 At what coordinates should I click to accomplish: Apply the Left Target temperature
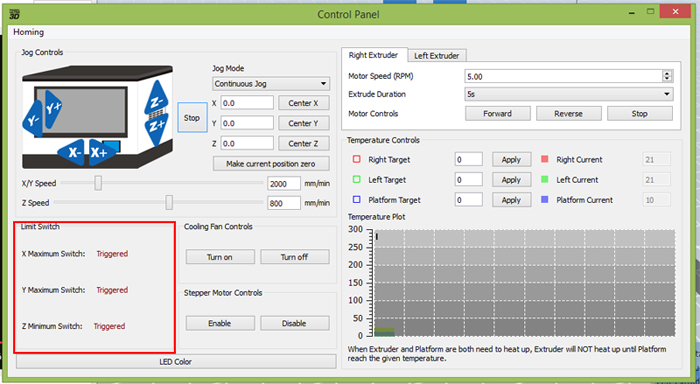[512, 179]
